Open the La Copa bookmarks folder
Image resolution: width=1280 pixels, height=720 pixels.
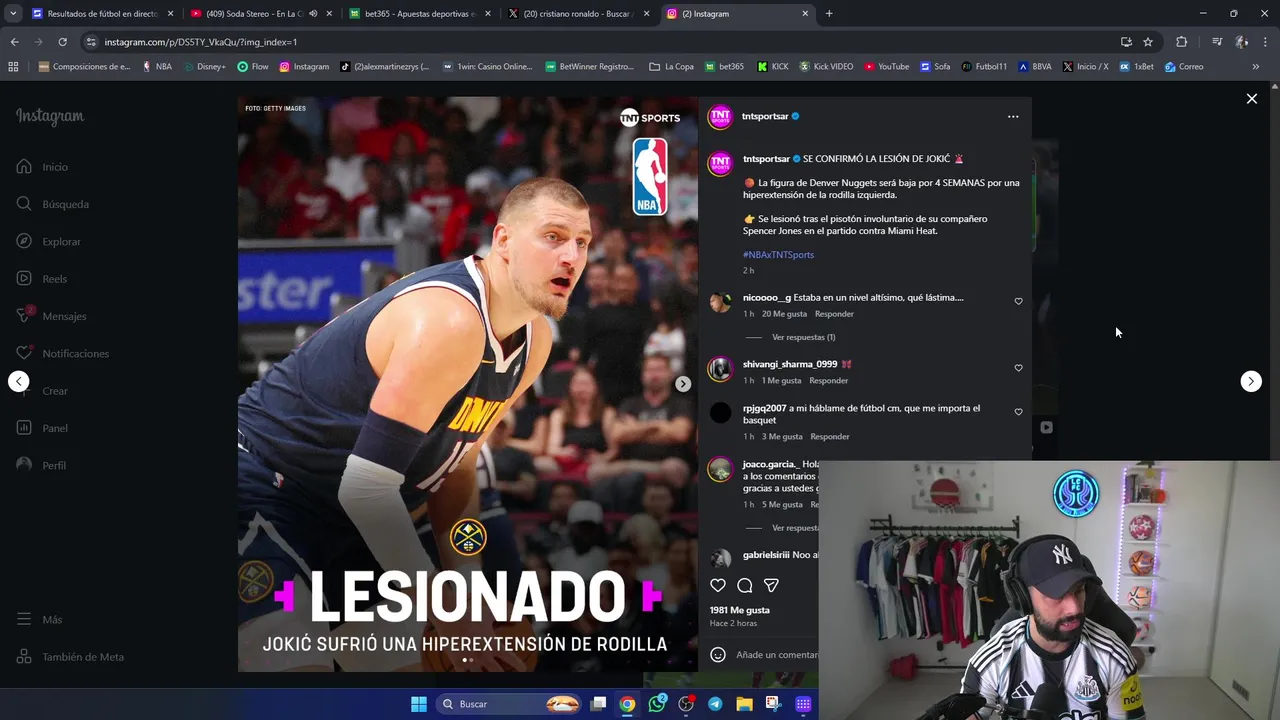pyautogui.click(x=671, y=67)
